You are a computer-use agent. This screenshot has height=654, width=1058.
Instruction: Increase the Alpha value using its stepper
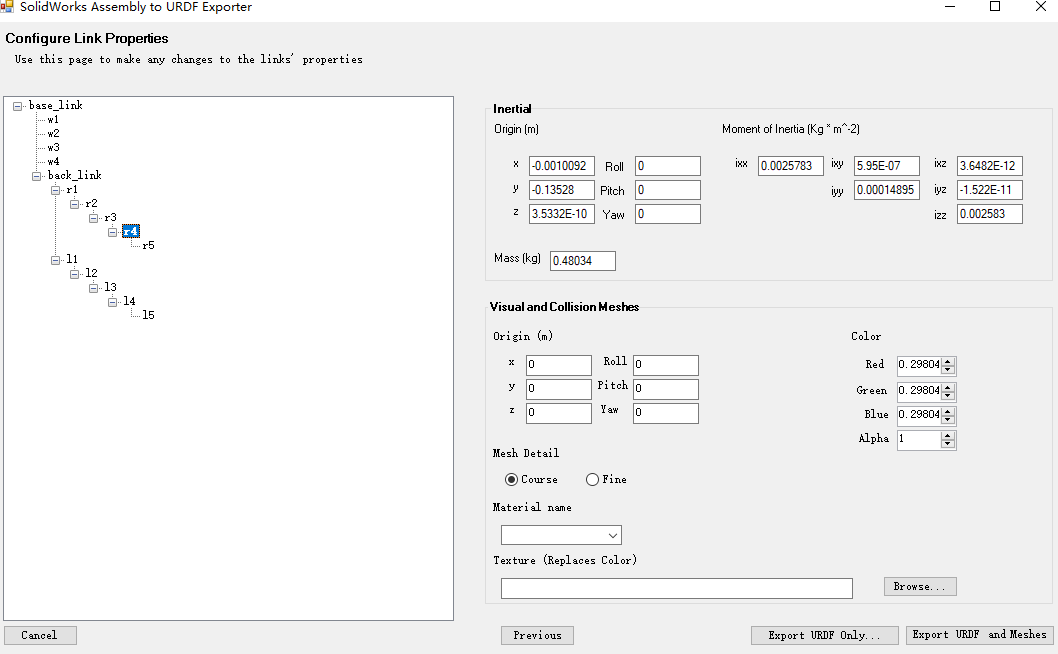(948, 435)
